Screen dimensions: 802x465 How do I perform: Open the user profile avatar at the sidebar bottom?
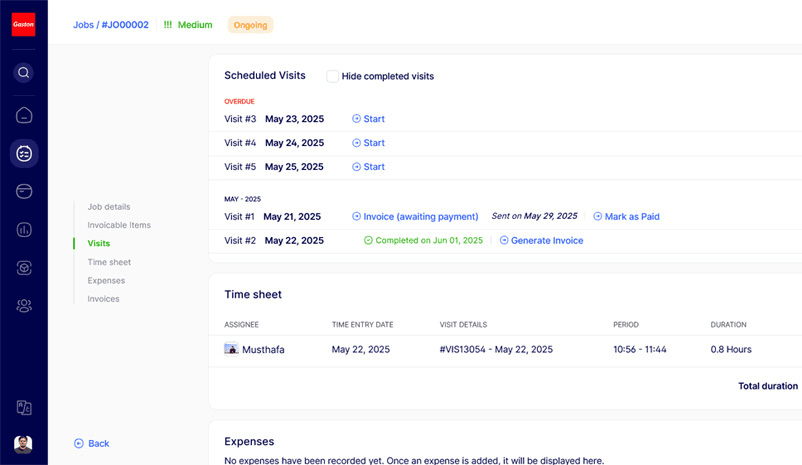pos(23,444)
